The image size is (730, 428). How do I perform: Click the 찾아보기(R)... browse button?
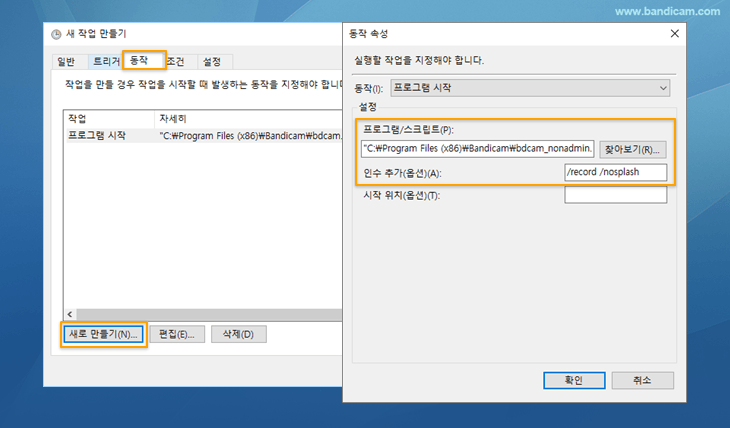point(632,149)
